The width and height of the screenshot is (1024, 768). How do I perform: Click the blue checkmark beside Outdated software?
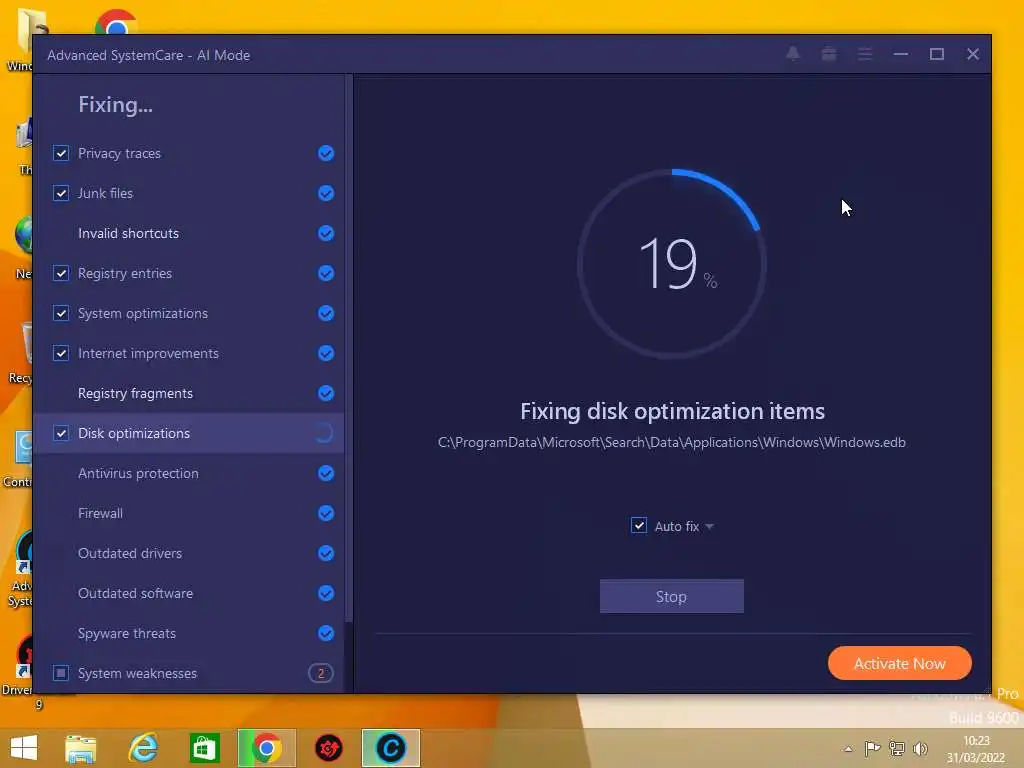point(326,593)
